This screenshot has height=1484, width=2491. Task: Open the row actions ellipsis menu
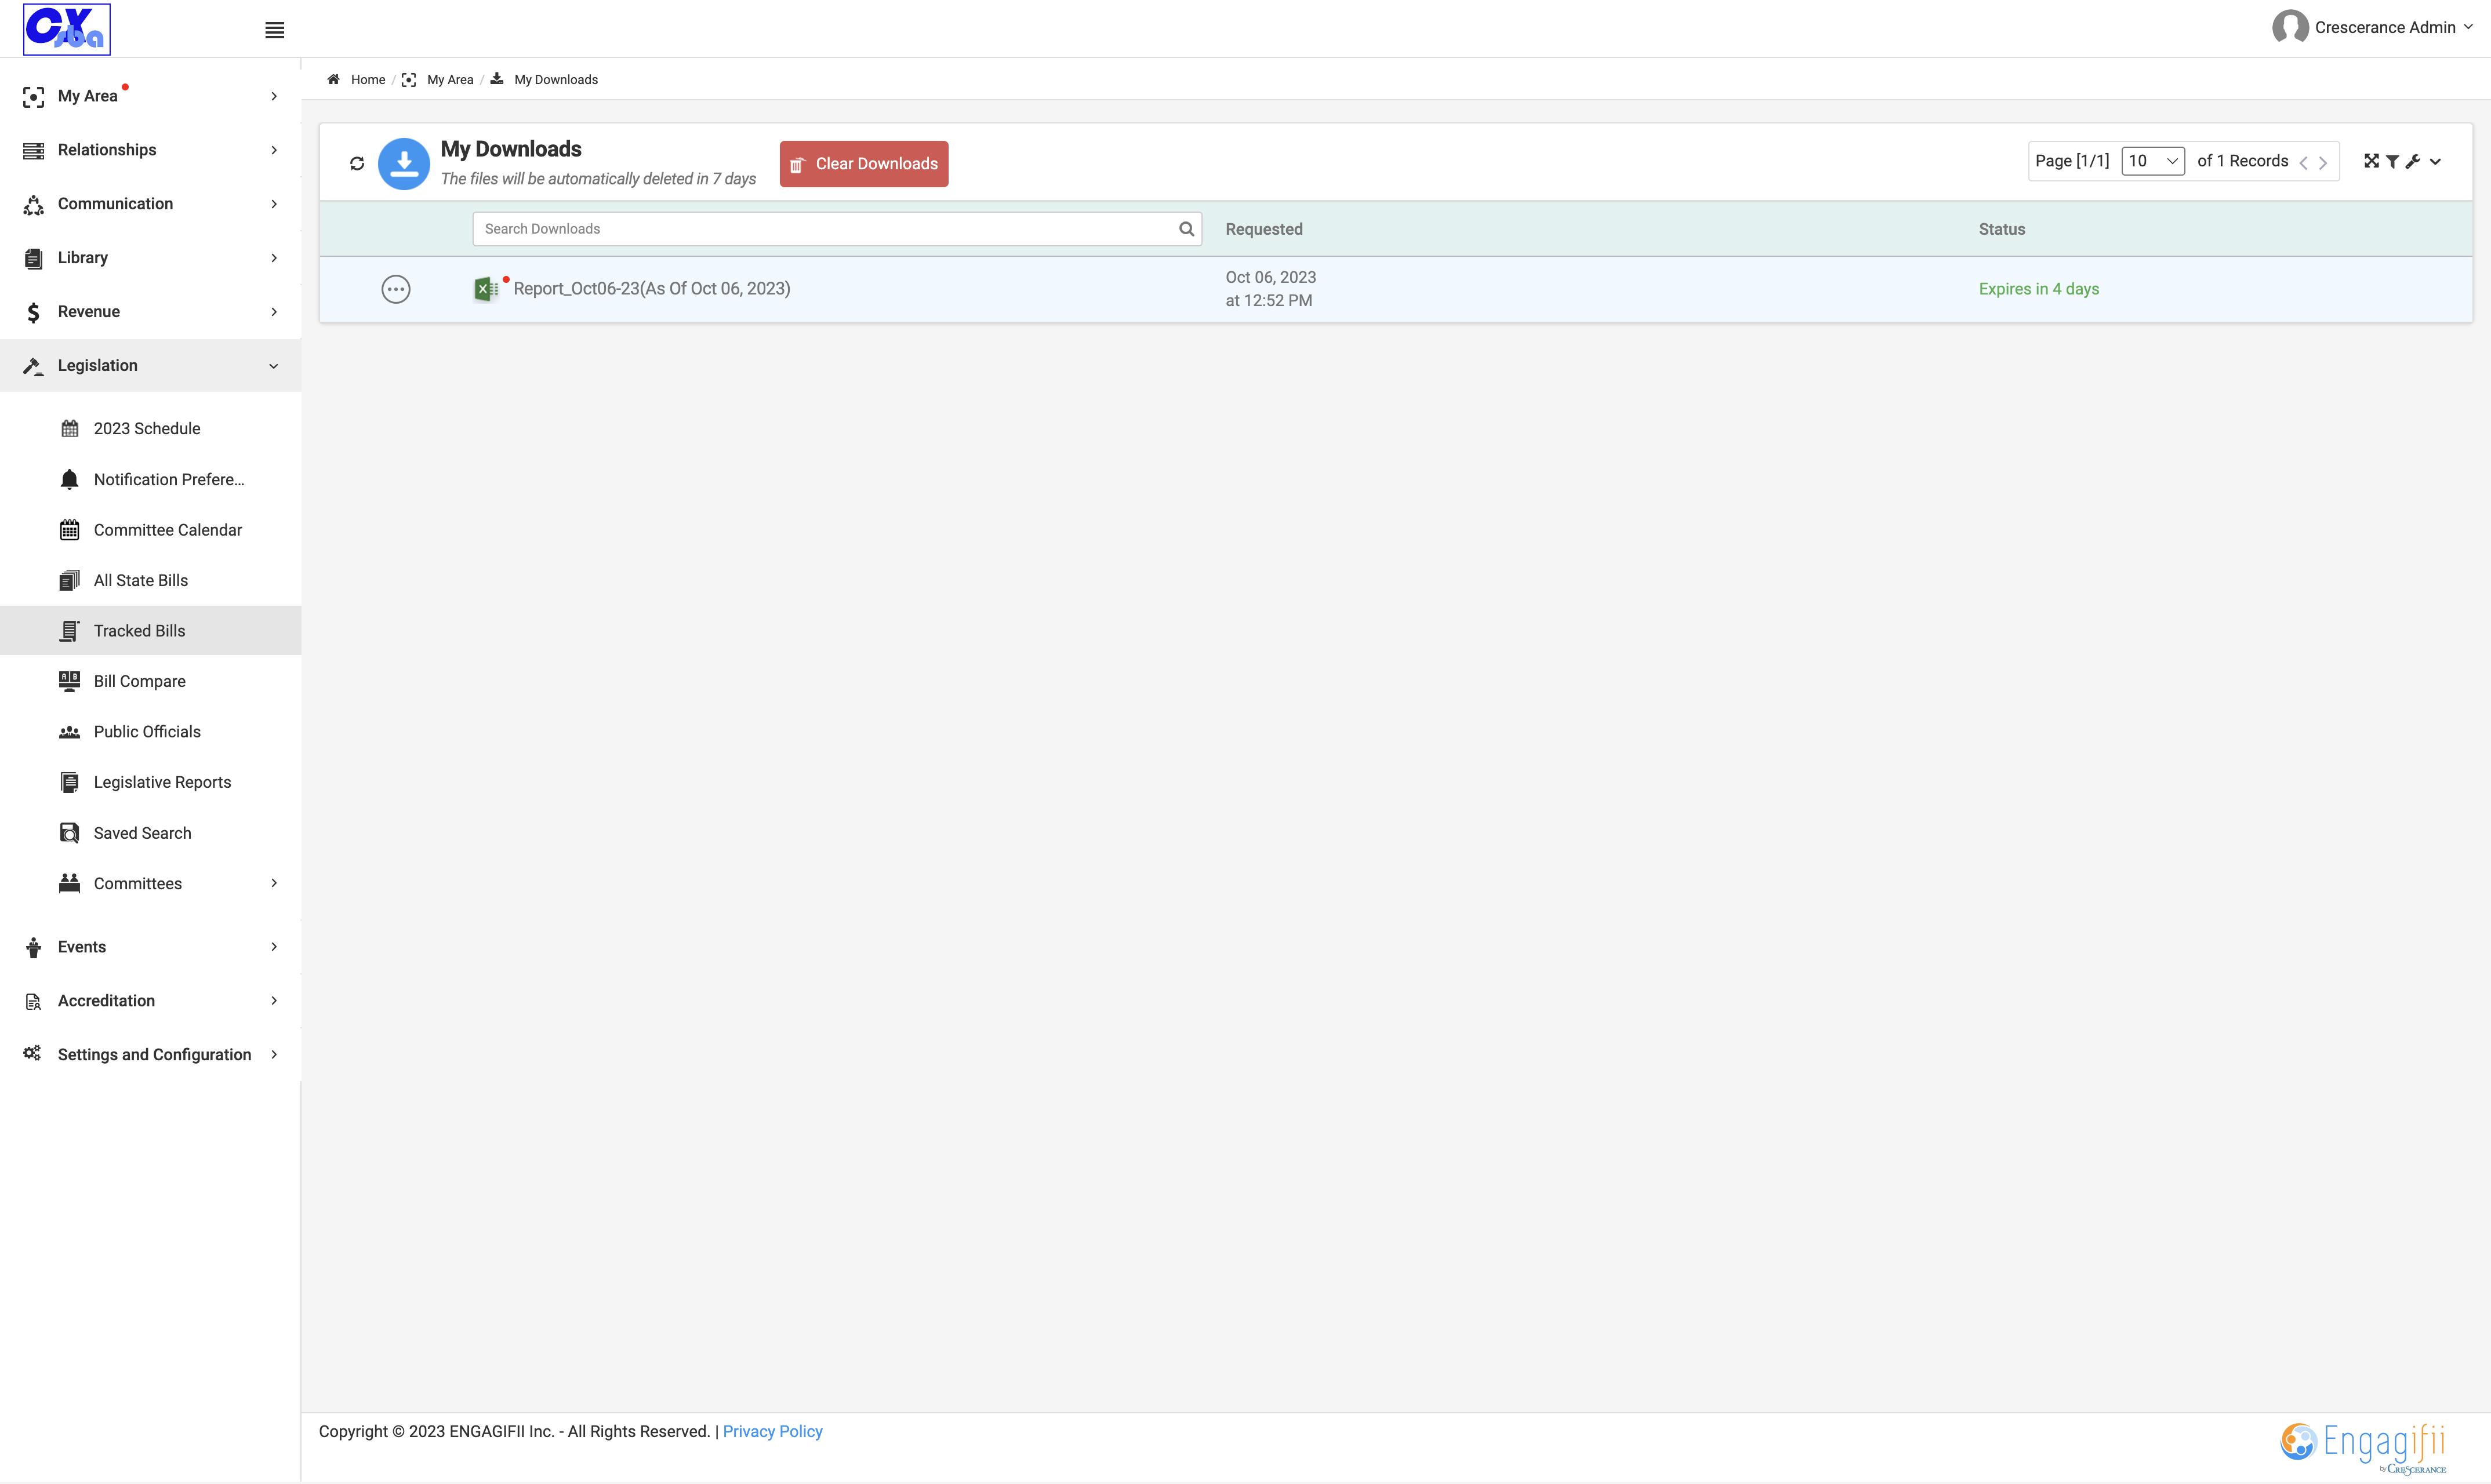pyautogui.click(x=396, y=289)
